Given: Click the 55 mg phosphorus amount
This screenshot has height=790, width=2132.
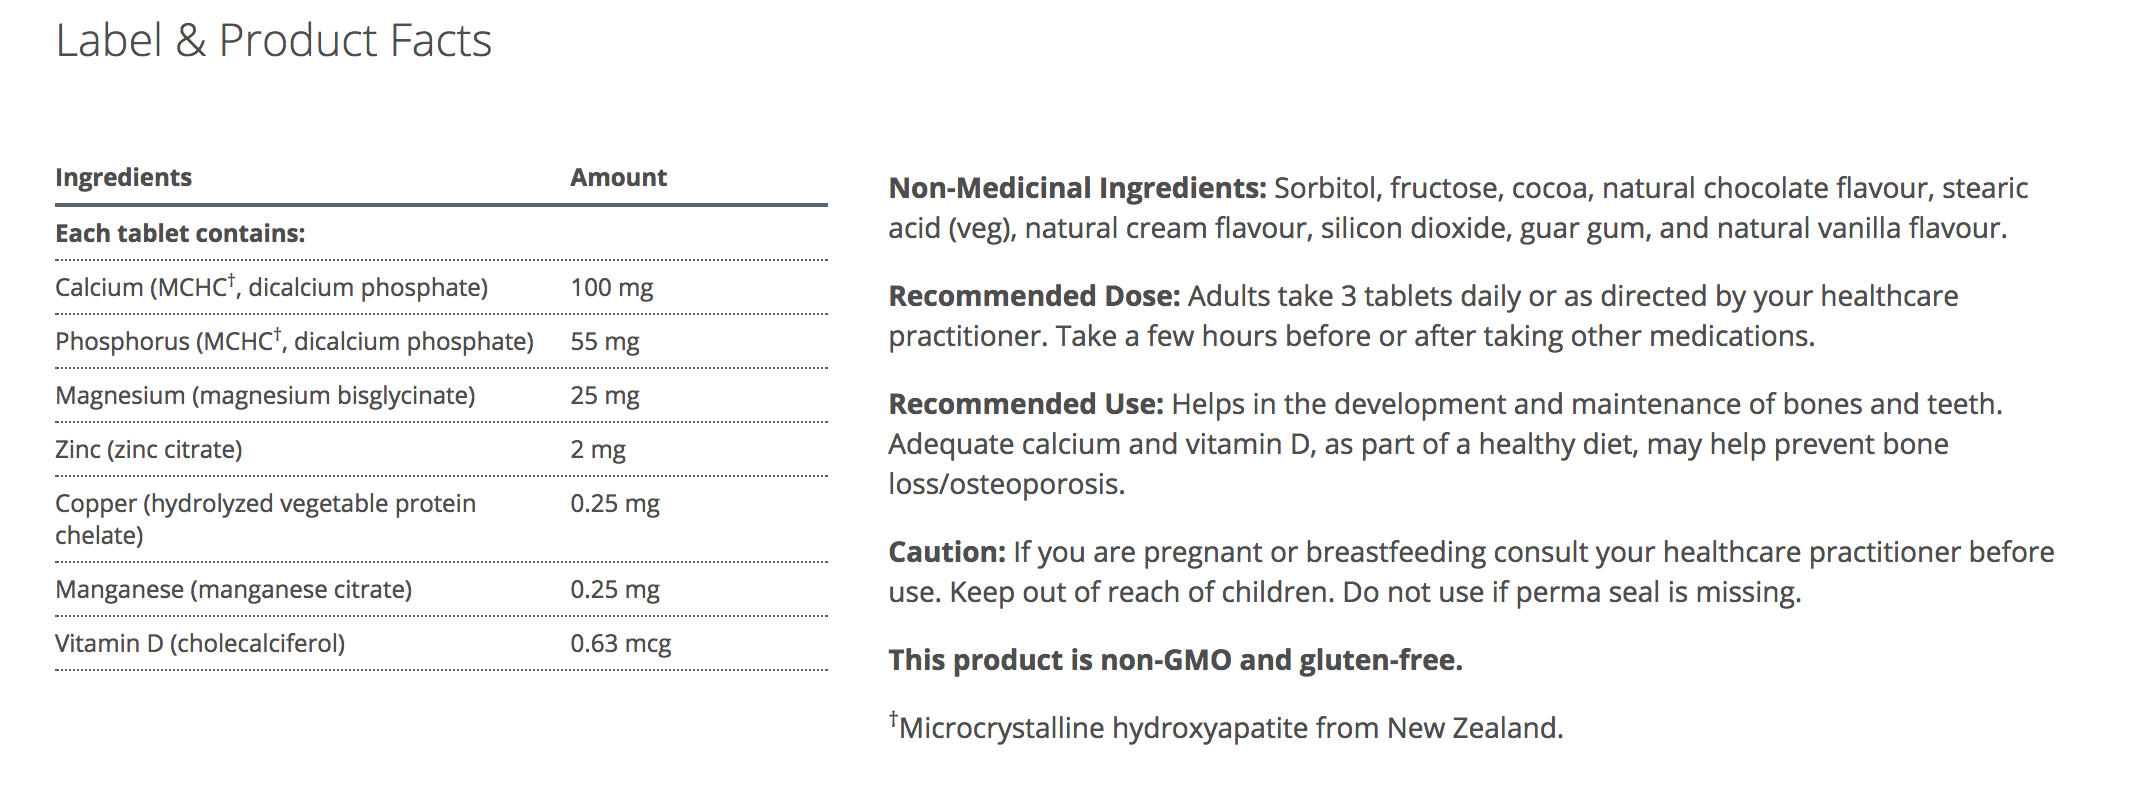Looking at the screenshot, I should click(604, 342).
